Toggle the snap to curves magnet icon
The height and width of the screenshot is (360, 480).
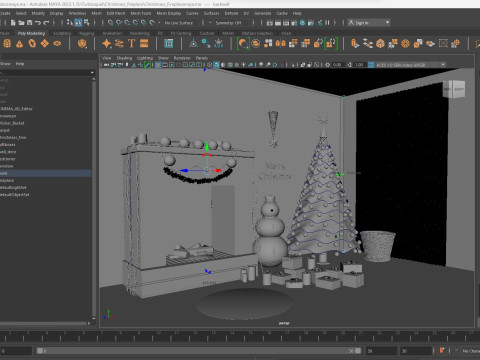pyautogui.click(x=119, y=23)
